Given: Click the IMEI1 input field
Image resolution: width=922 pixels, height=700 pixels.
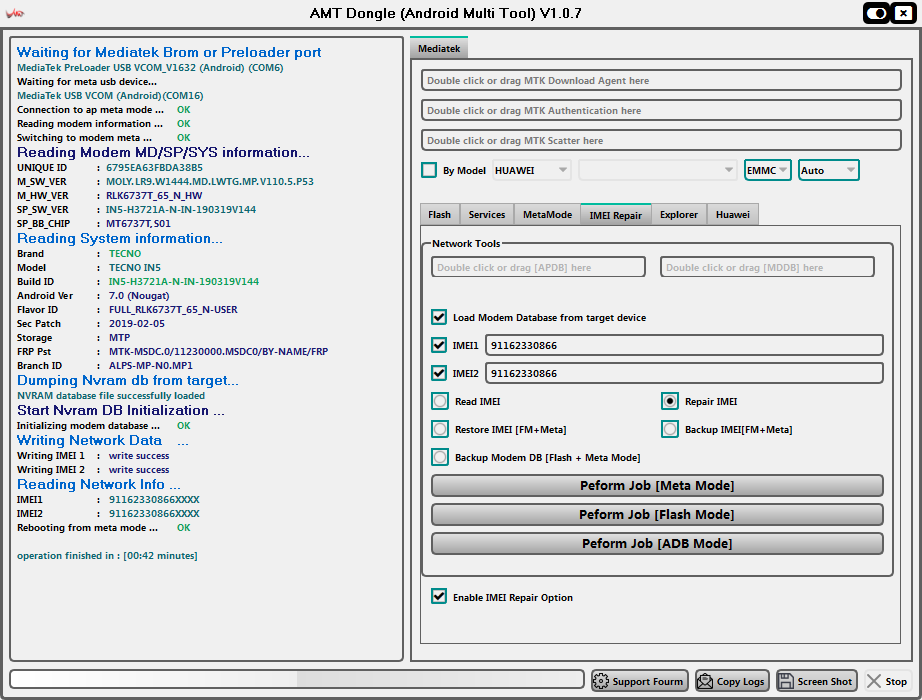Looking at the screenshot, I should pyautogui.click(x=684, y=345).
